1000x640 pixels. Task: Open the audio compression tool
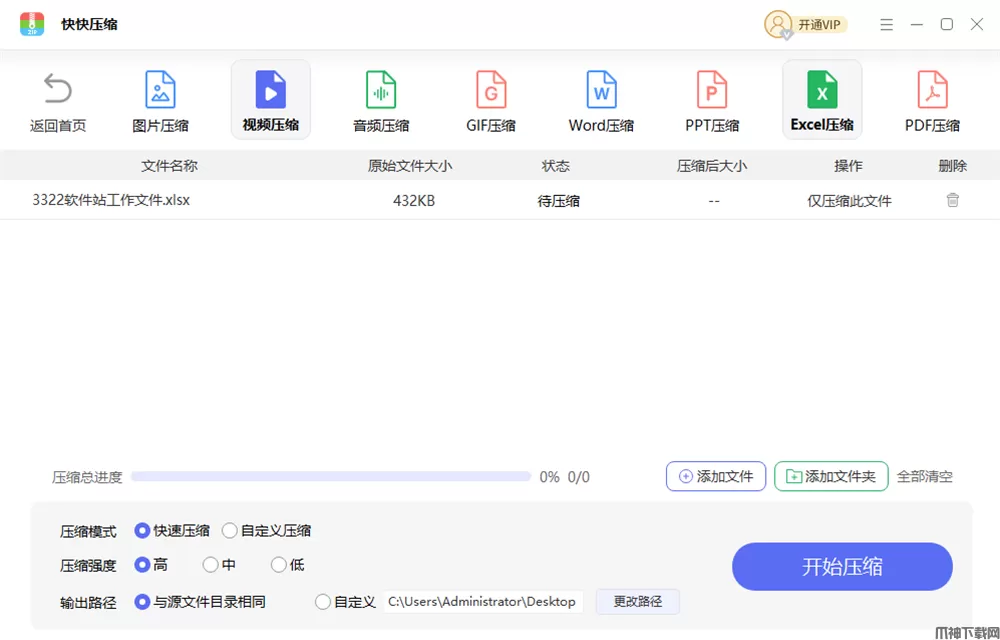(380, 90)
